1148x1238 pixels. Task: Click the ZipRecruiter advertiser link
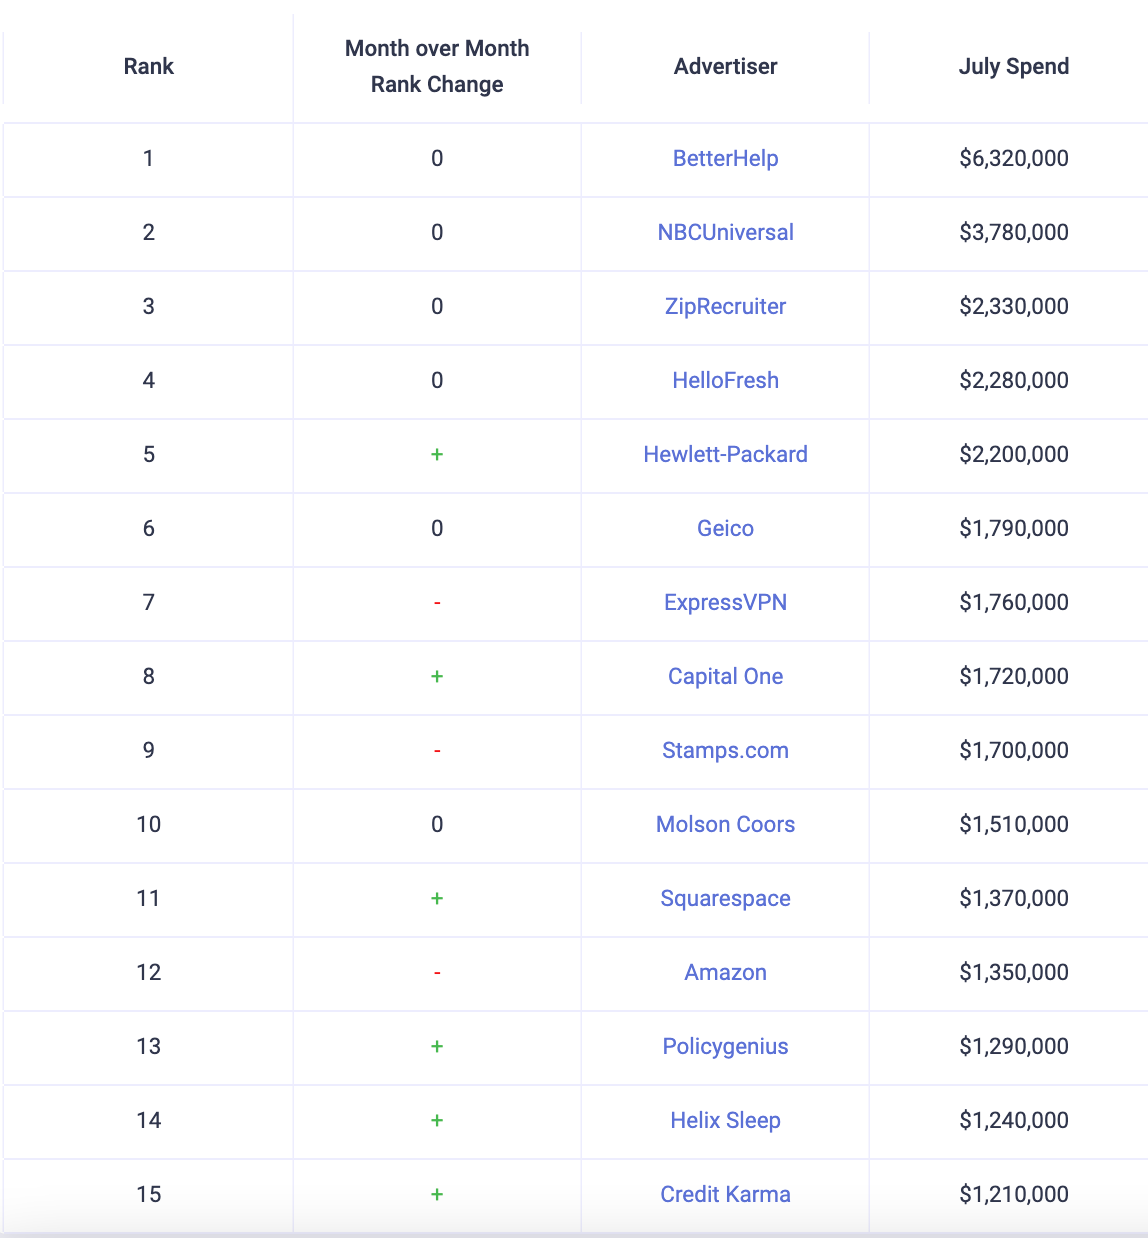[x=725, y=306]
